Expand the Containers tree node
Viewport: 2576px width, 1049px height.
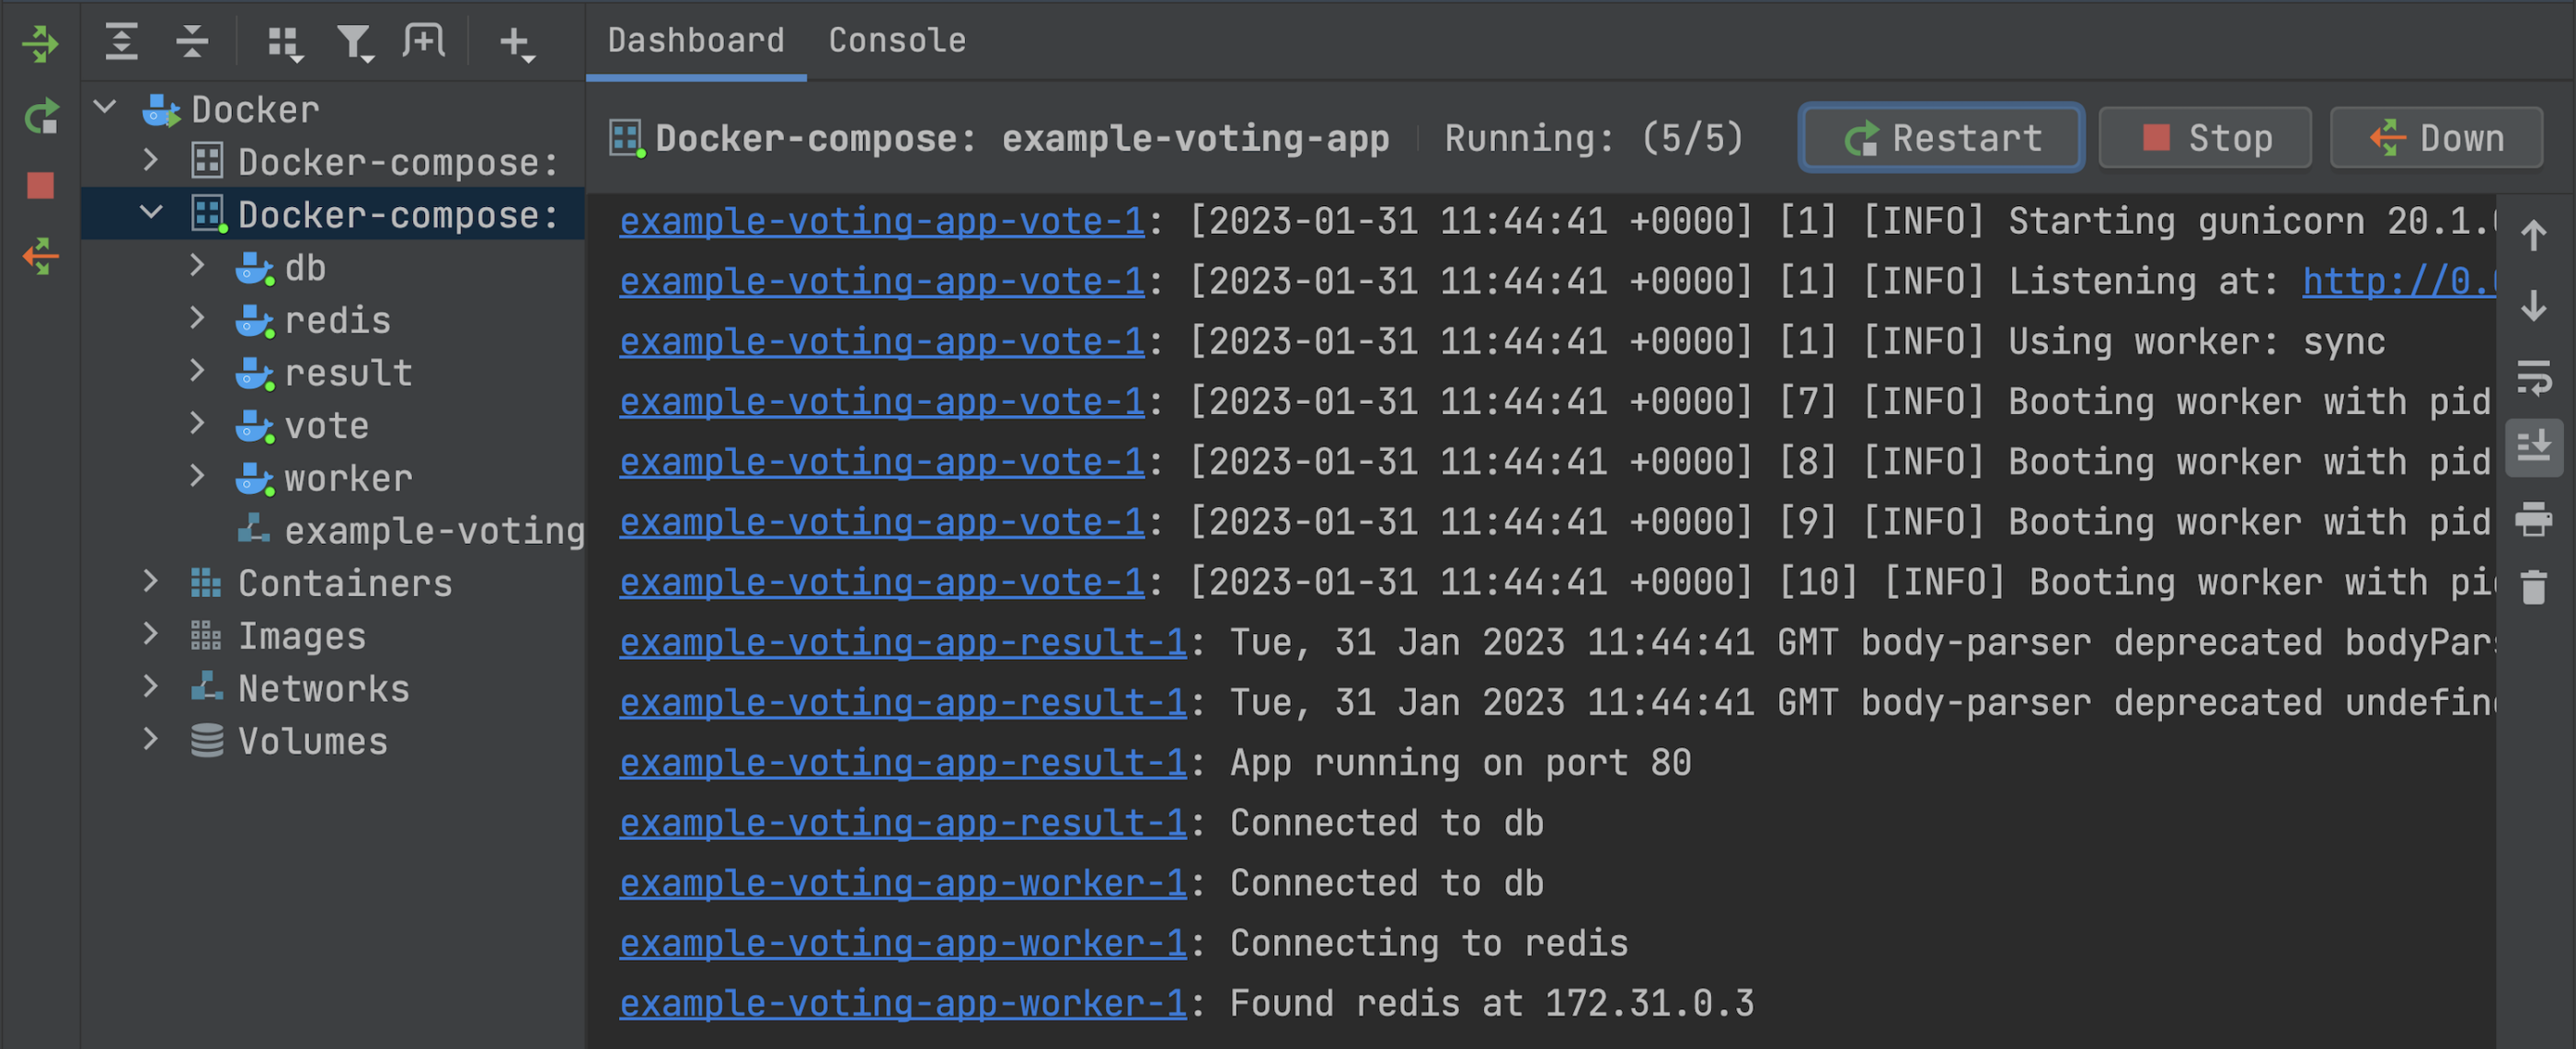pyautogui.click(x=151, y=581)
